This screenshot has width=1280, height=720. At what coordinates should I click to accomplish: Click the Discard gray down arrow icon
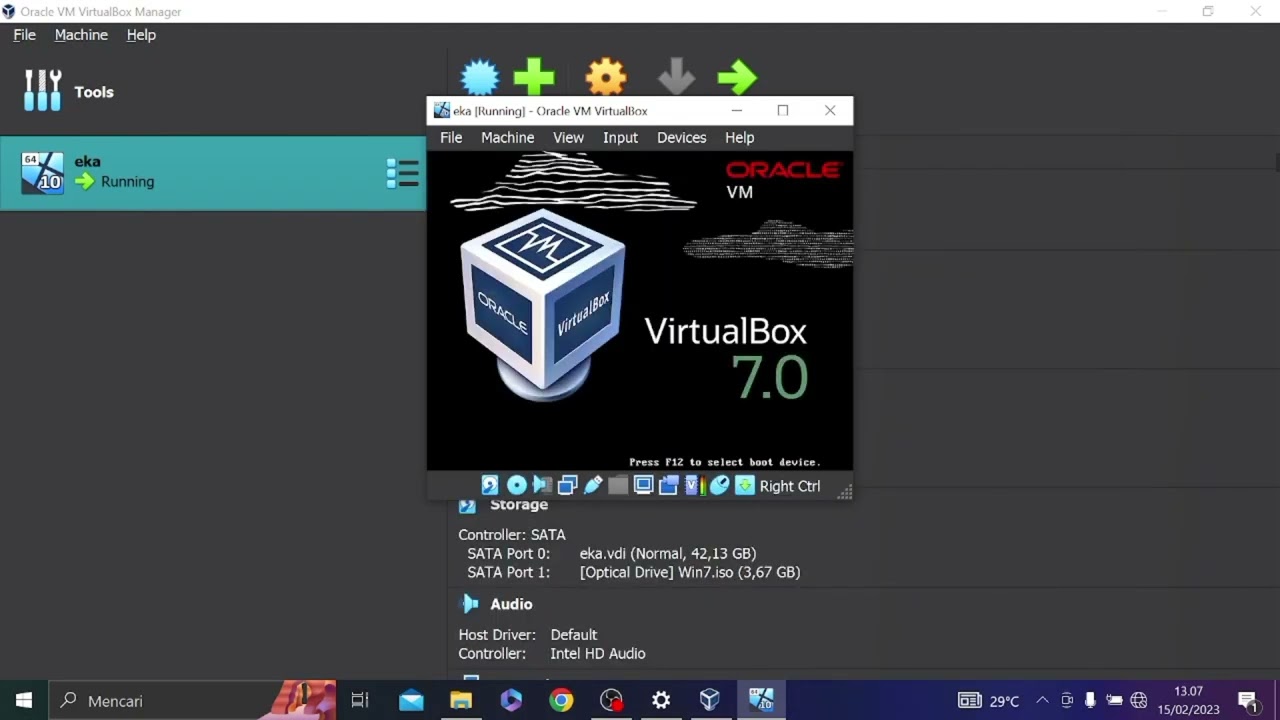(676, 77)
